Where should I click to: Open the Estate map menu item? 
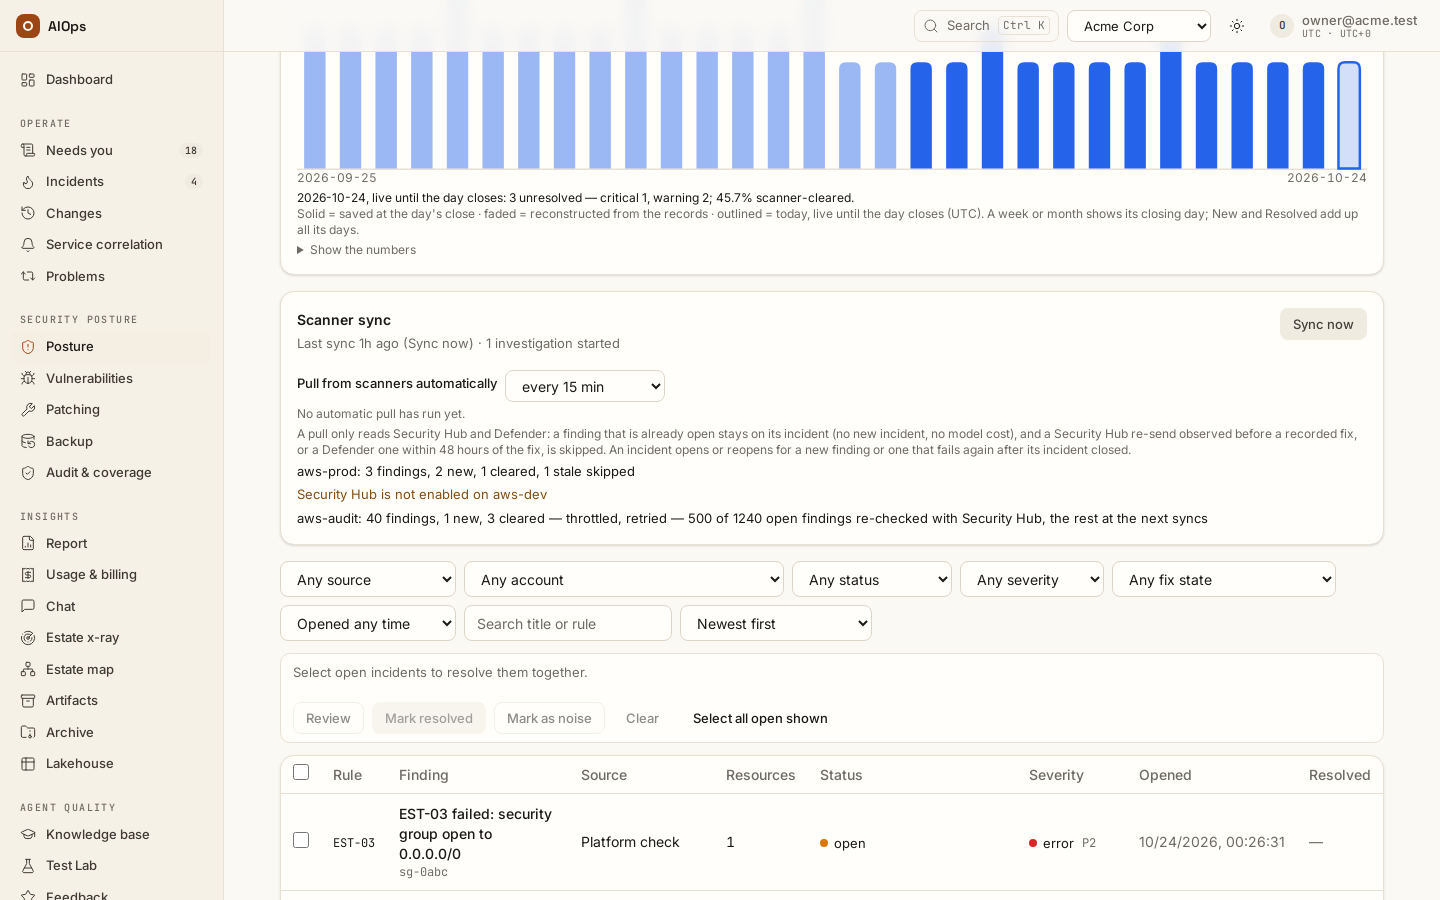point(112,670)
